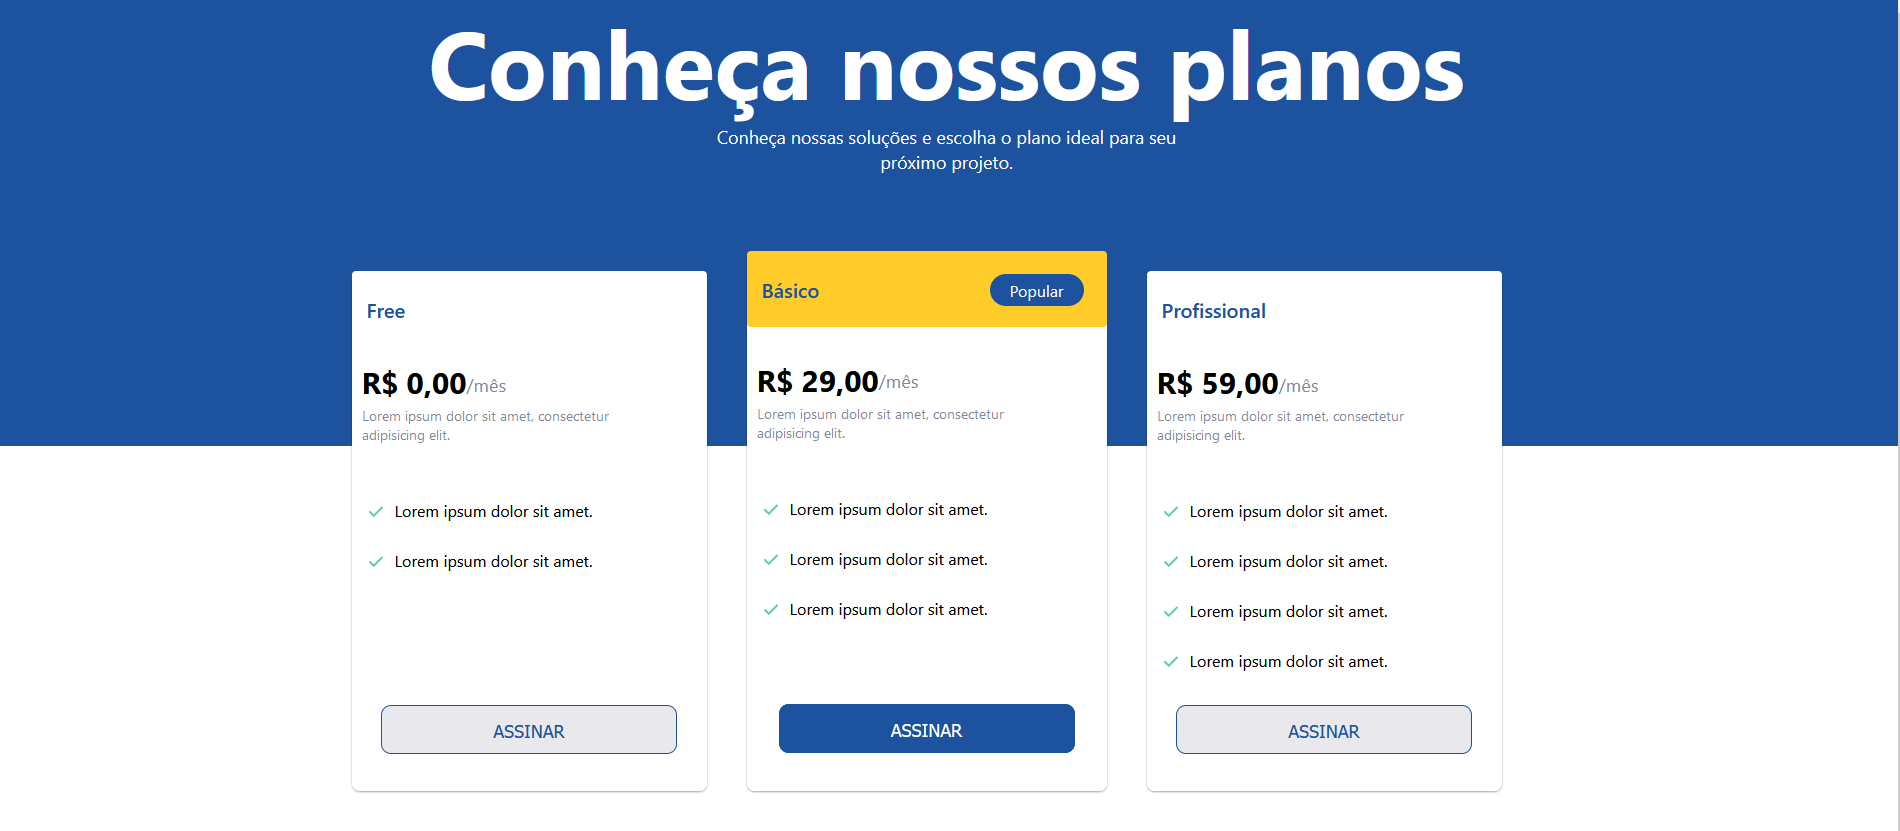
Task: Click the ASSINAR button on Free plan
Action: coord(528,729)
